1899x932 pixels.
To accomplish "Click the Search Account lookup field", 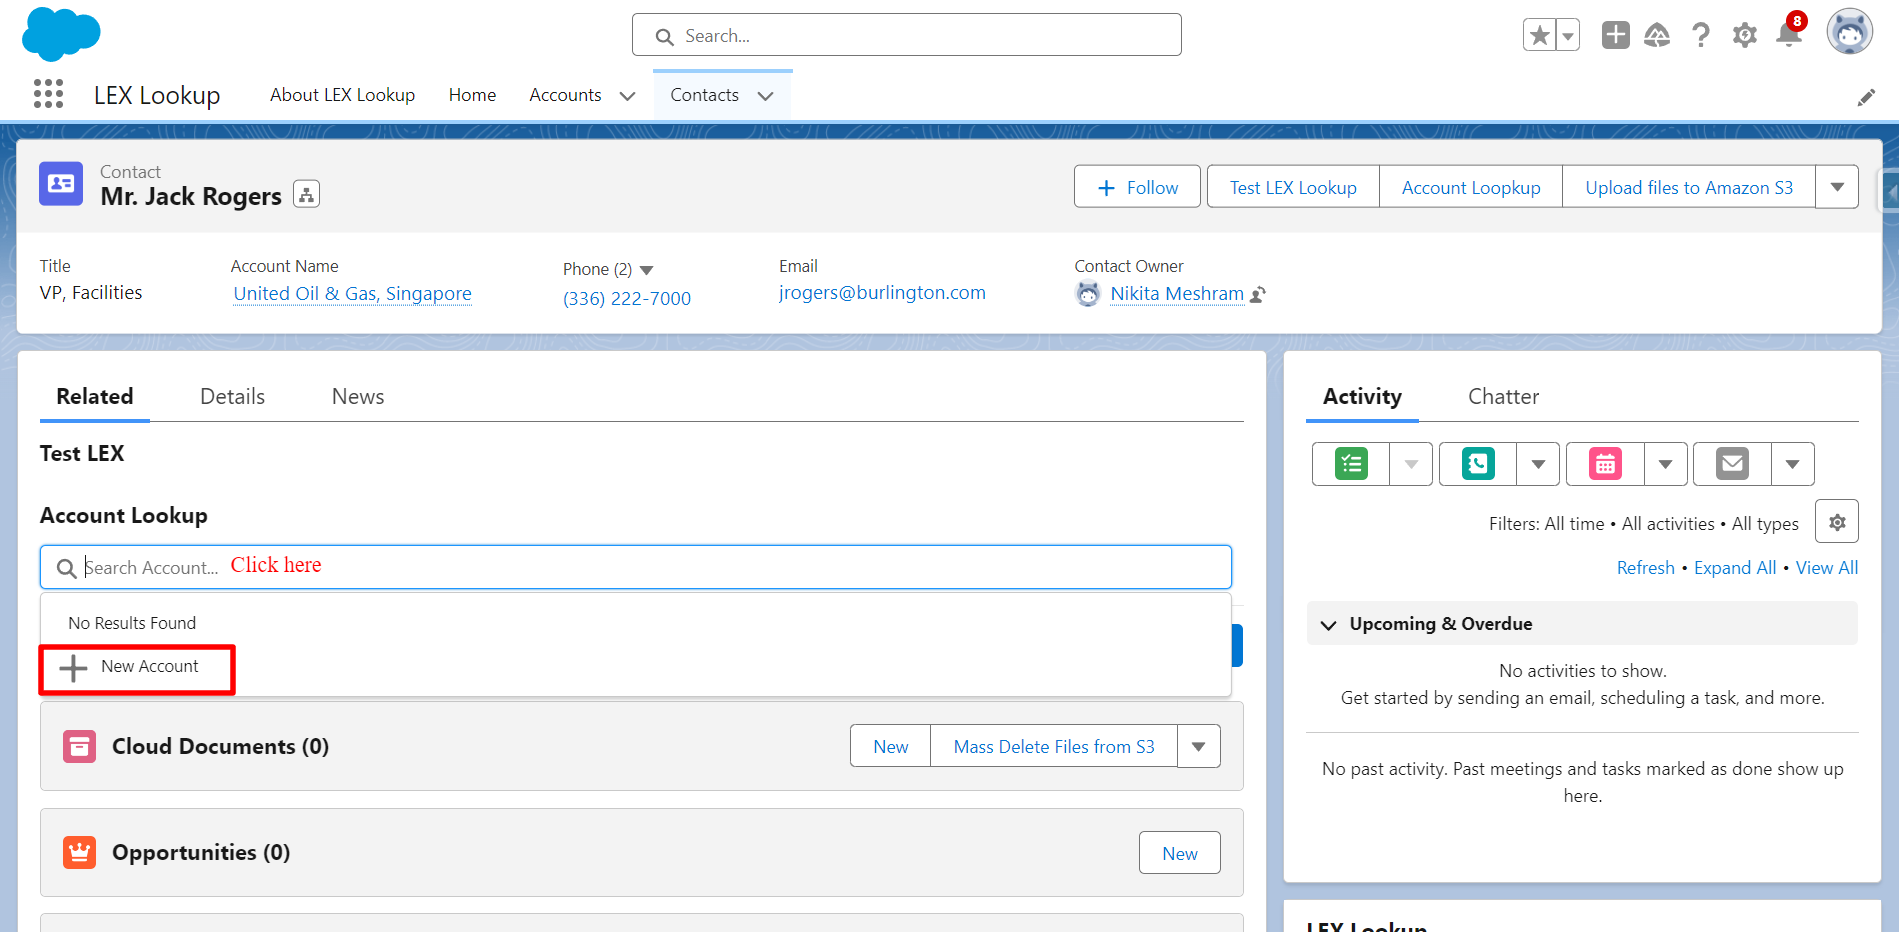I will point(635,567).
